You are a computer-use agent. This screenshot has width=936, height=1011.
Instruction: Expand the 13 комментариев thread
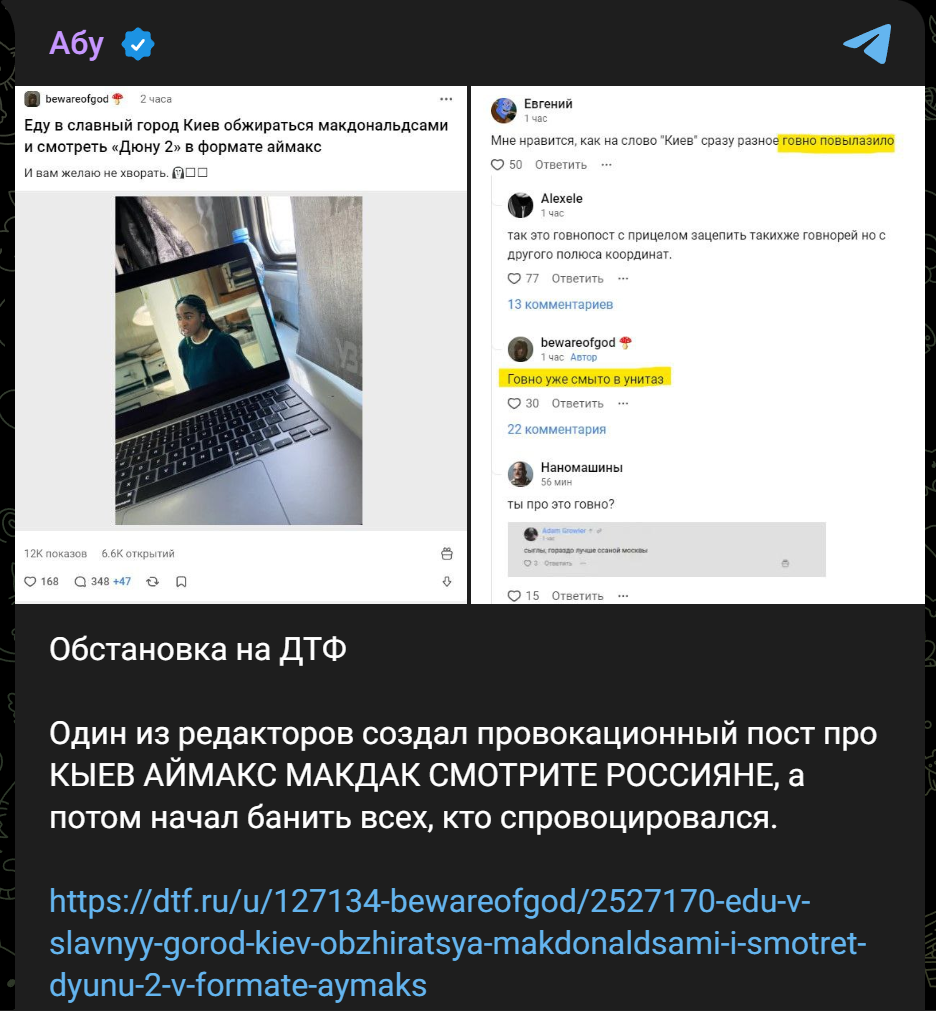[560, 304]
